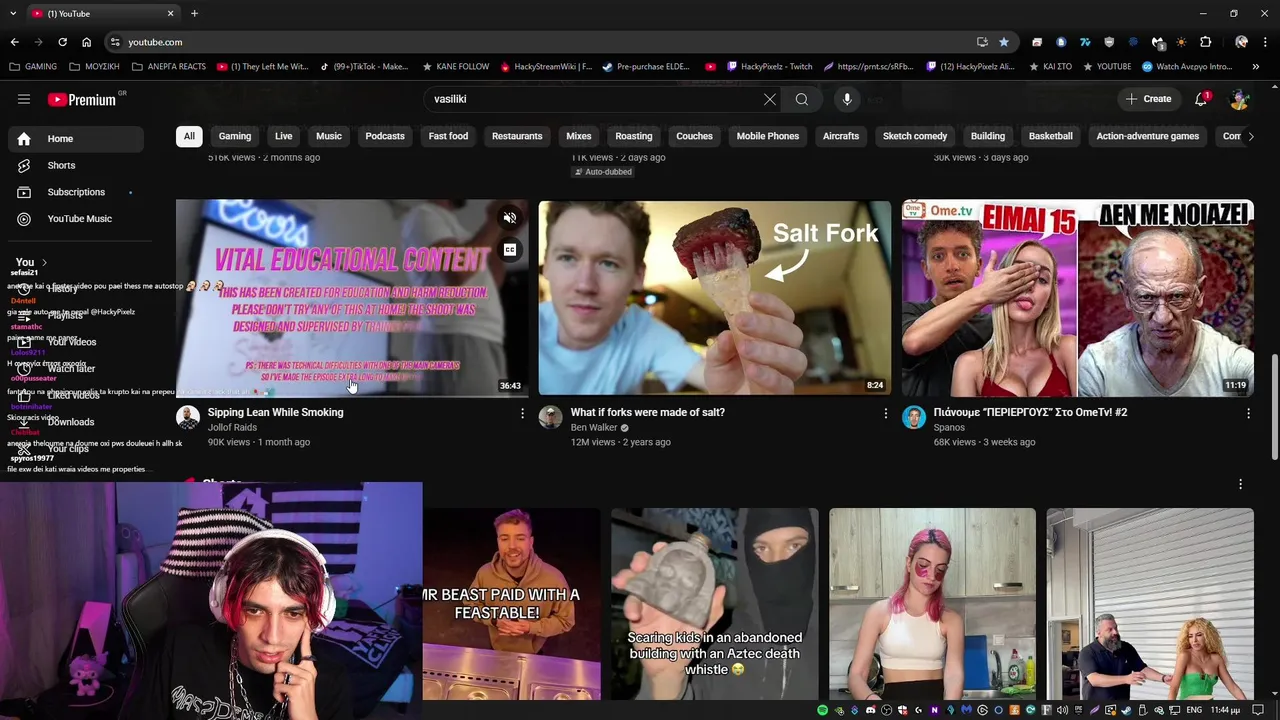The image size is (1280, 720).
Task: Show hidden bookmarks with the double chevron
Action: click(1256, 67)
